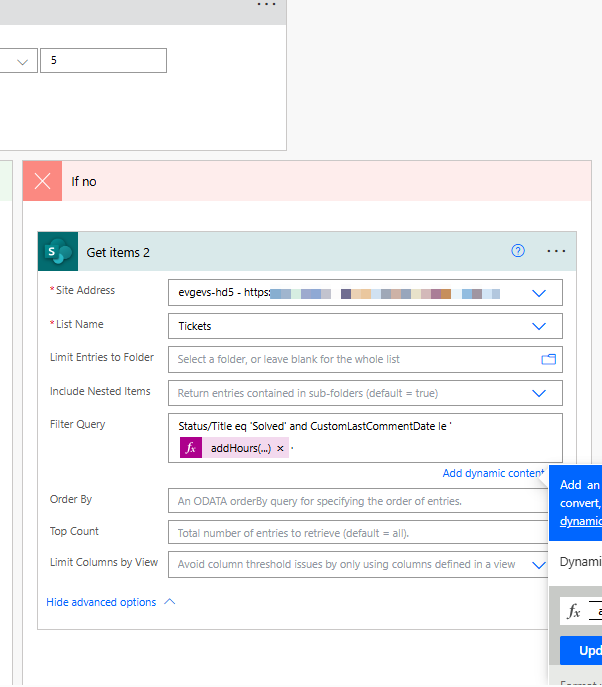Expand the Site Address dropdown
Image resolution: width=602 pixels, height=687 pixels.
539,293
